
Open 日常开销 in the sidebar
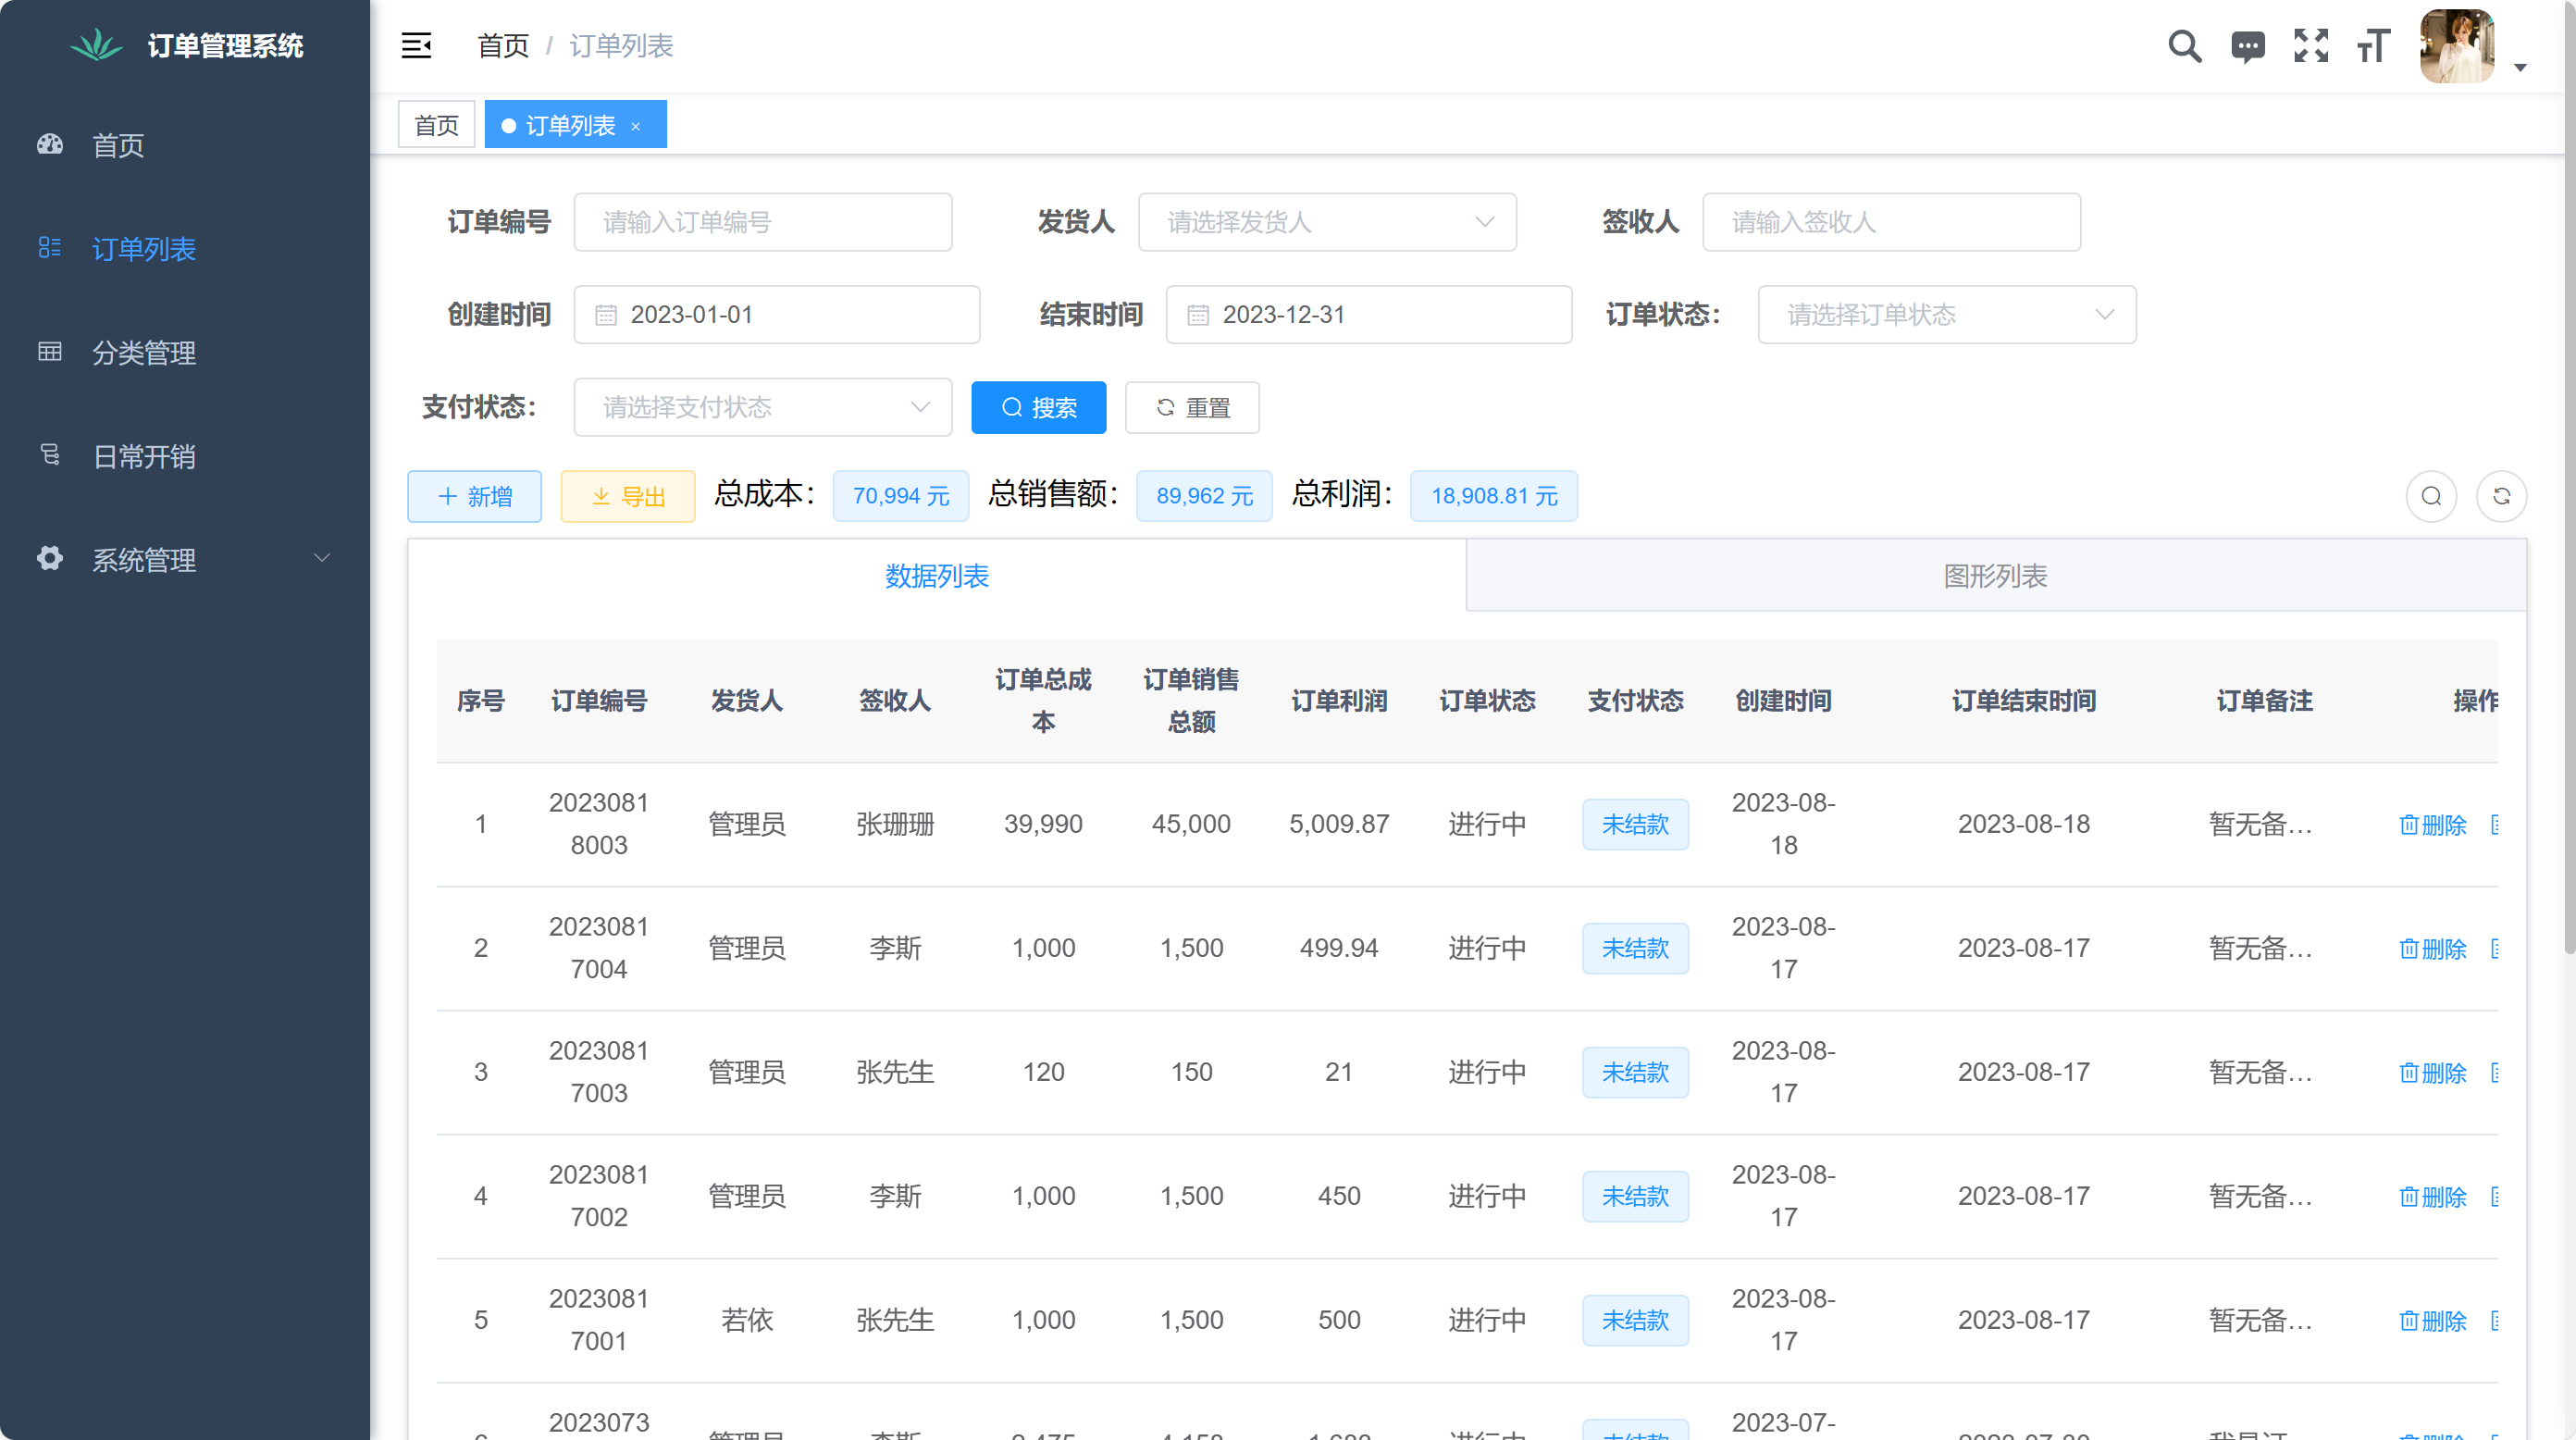[x=185, y=457]
